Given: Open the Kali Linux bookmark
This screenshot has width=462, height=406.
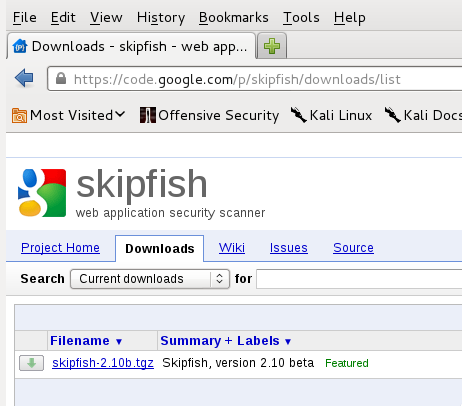Looking at the screenshot, I should 331,115.
